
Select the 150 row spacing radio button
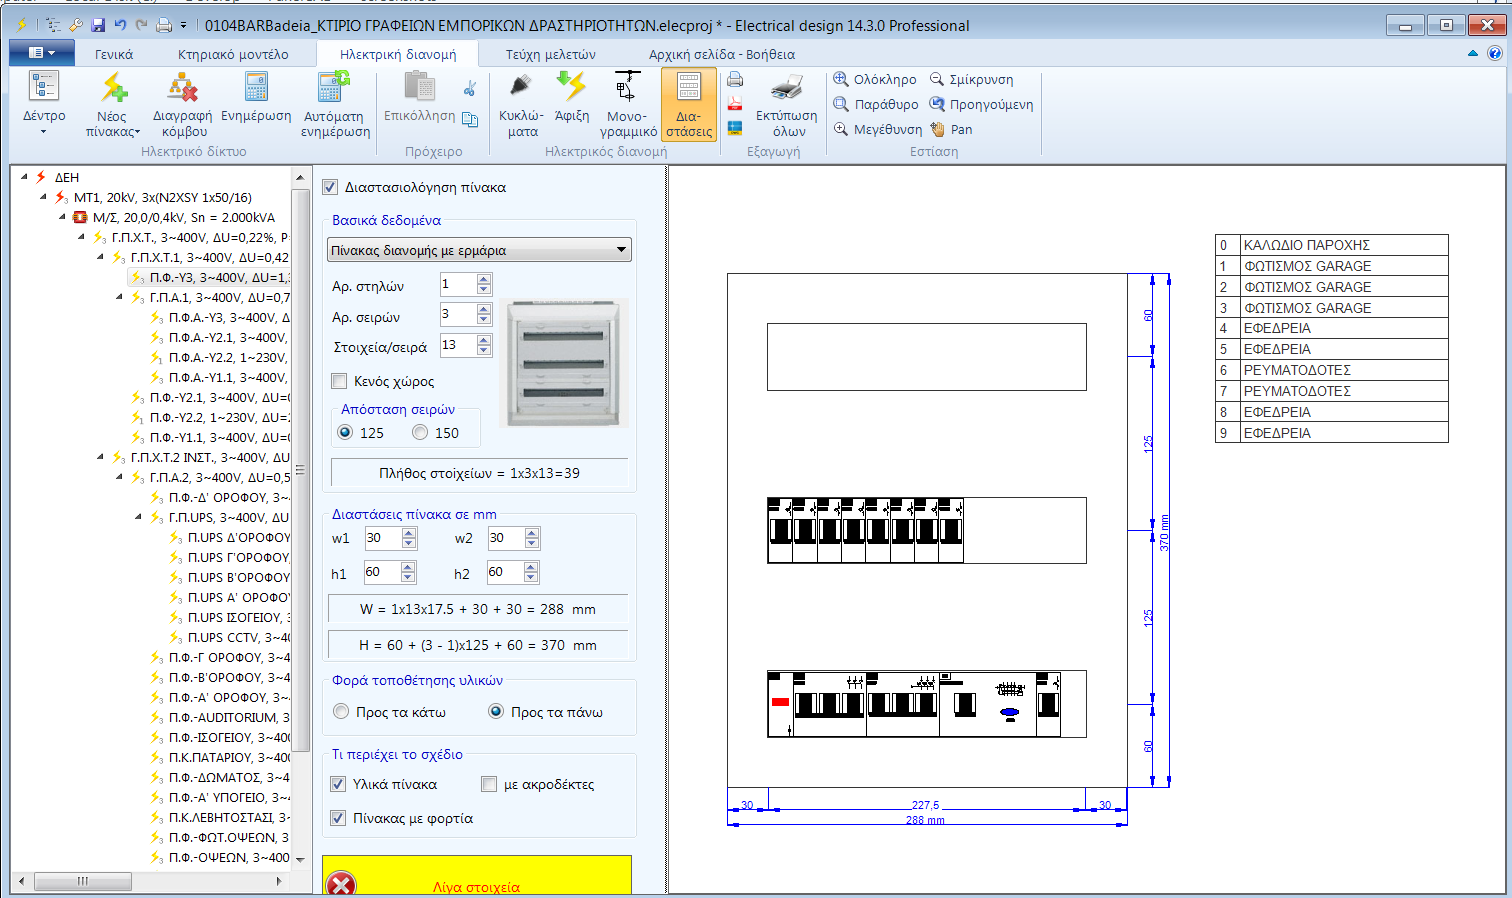click(x=420, y=431)
